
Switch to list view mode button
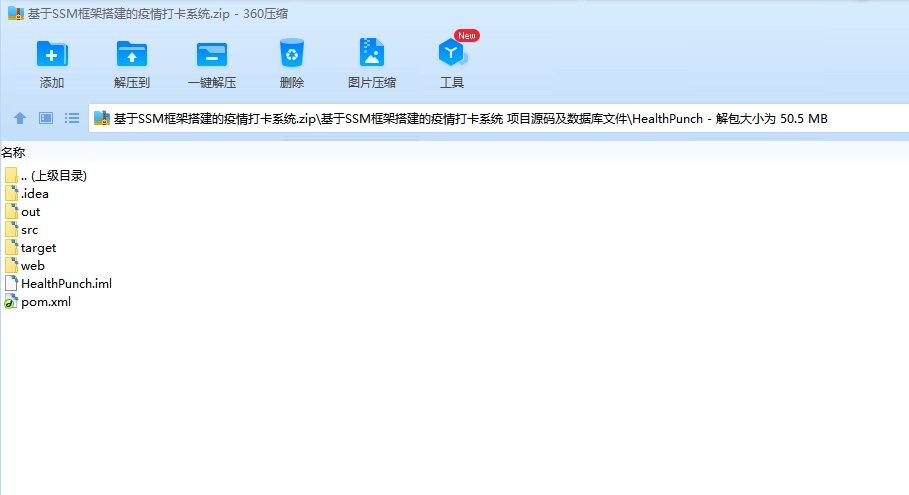pyautogui.click(x=72, y=118)
